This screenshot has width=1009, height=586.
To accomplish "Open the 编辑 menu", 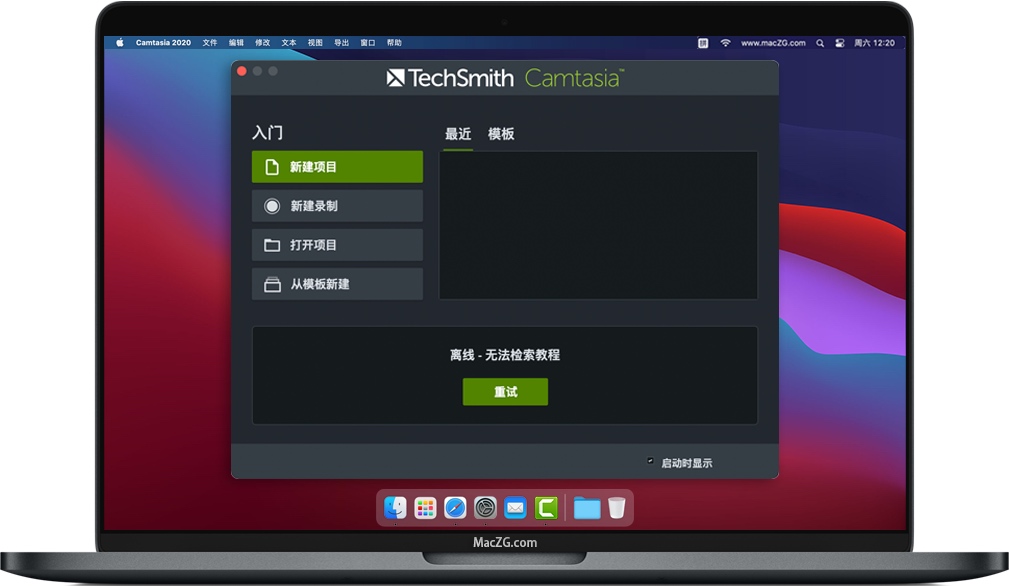I will (x=236, y=43).
